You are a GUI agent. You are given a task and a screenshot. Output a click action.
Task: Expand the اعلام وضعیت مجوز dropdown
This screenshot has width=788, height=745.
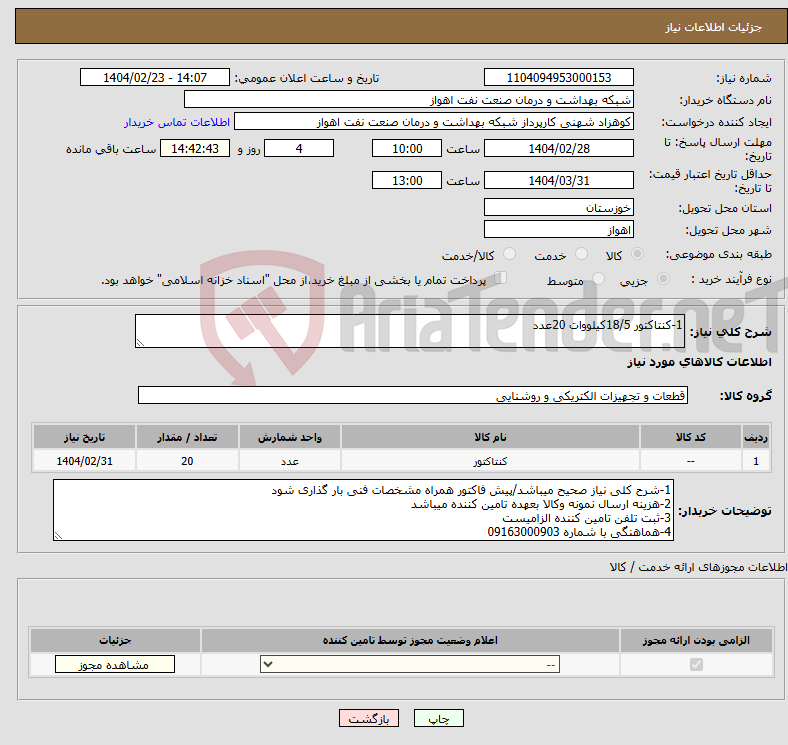(x=410, y=665)
